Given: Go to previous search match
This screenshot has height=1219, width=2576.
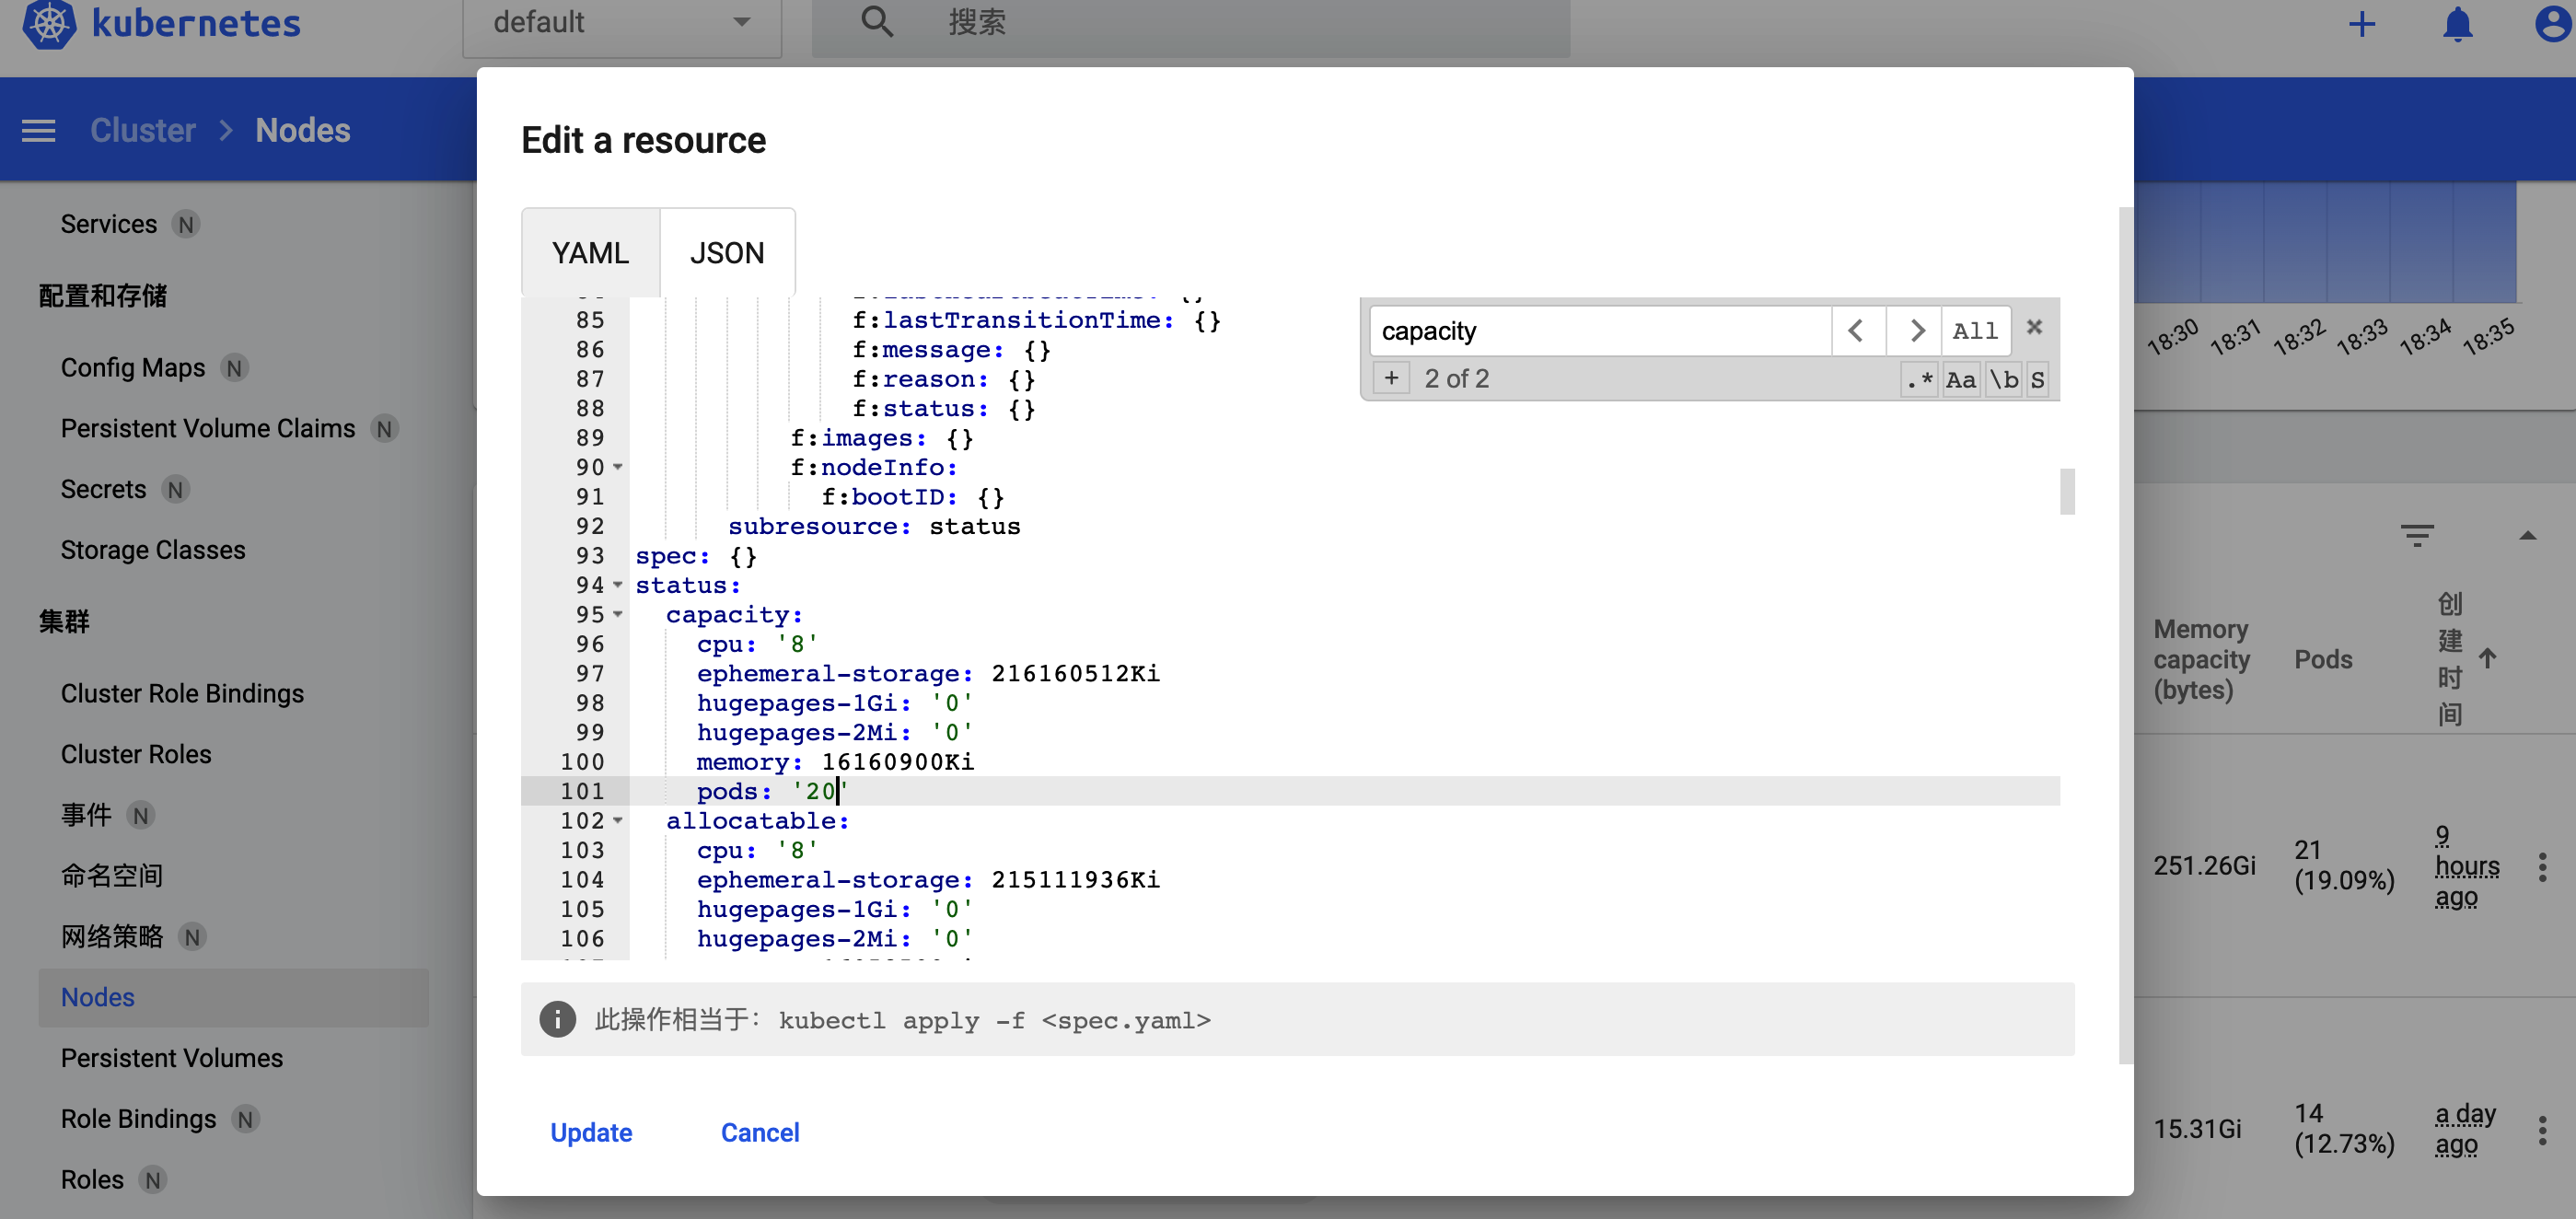Looking at the screenshot, I should point(1857,331).
